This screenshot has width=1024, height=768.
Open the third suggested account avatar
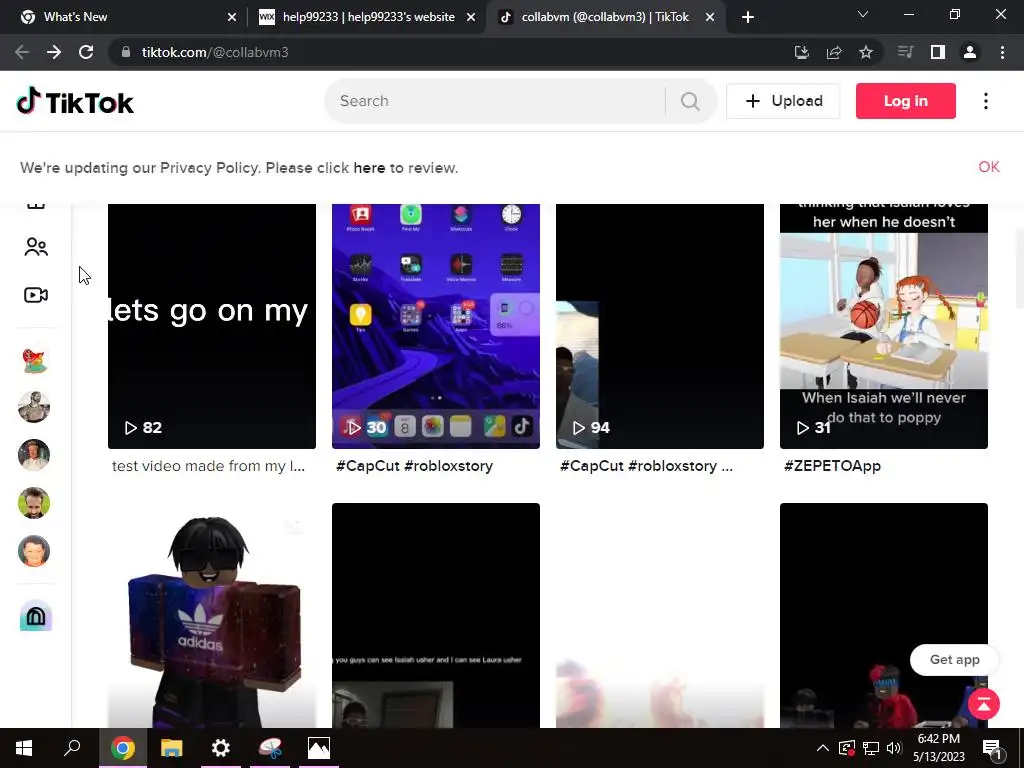(34, 455)
